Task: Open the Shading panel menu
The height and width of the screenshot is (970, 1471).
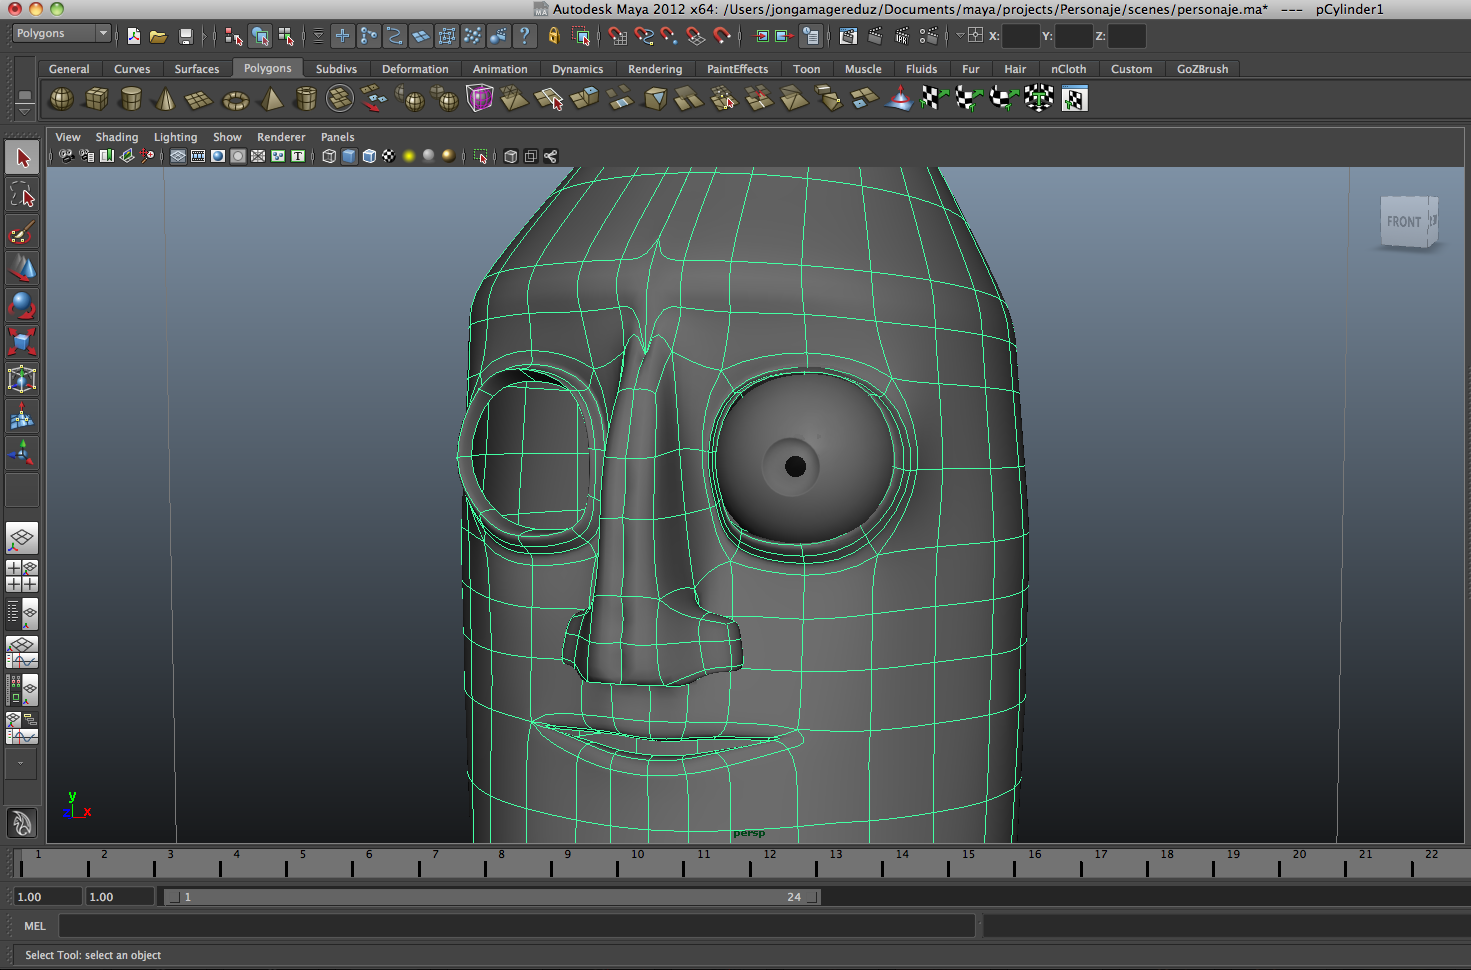Action: click(x=116, y=137)
